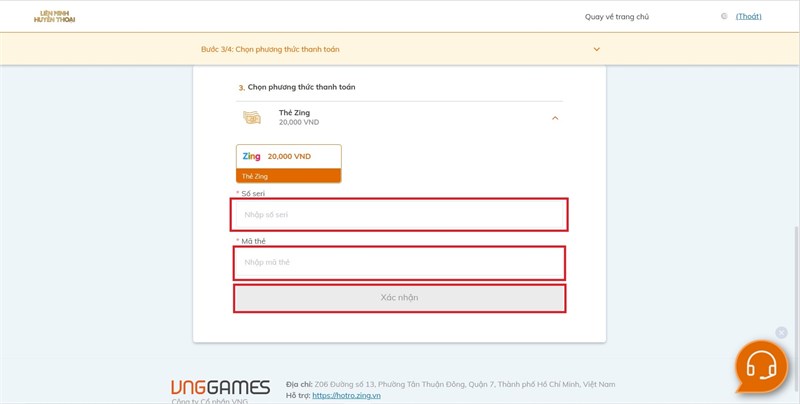Viewport: 800px width, 404px height.
Task: Click the card stack icon next to Thẻ Zing
Action: [252, 118]
